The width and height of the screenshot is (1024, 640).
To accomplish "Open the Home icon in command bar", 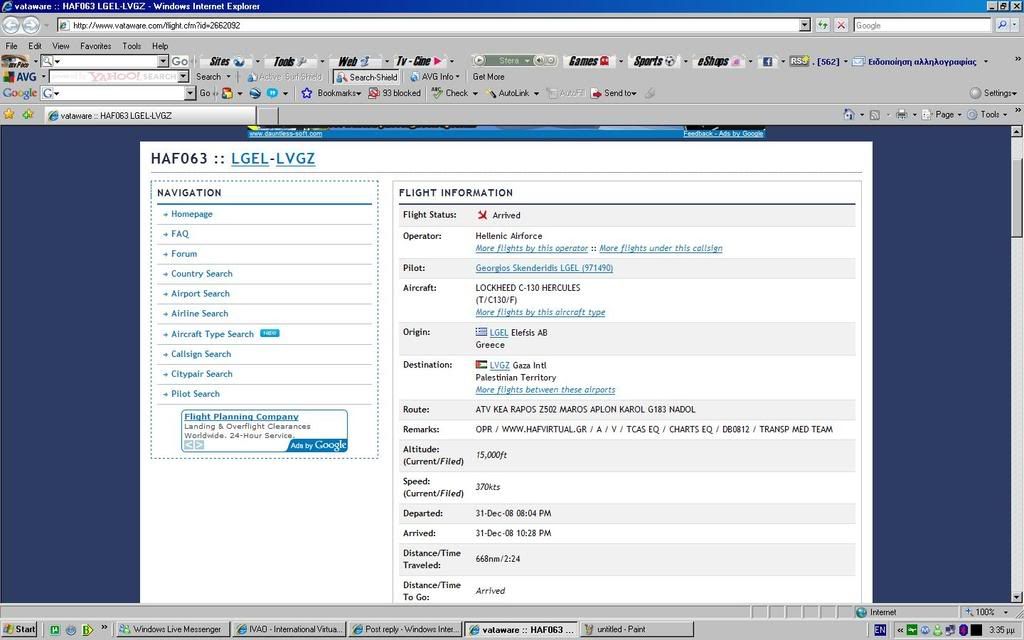I will 849,114.
